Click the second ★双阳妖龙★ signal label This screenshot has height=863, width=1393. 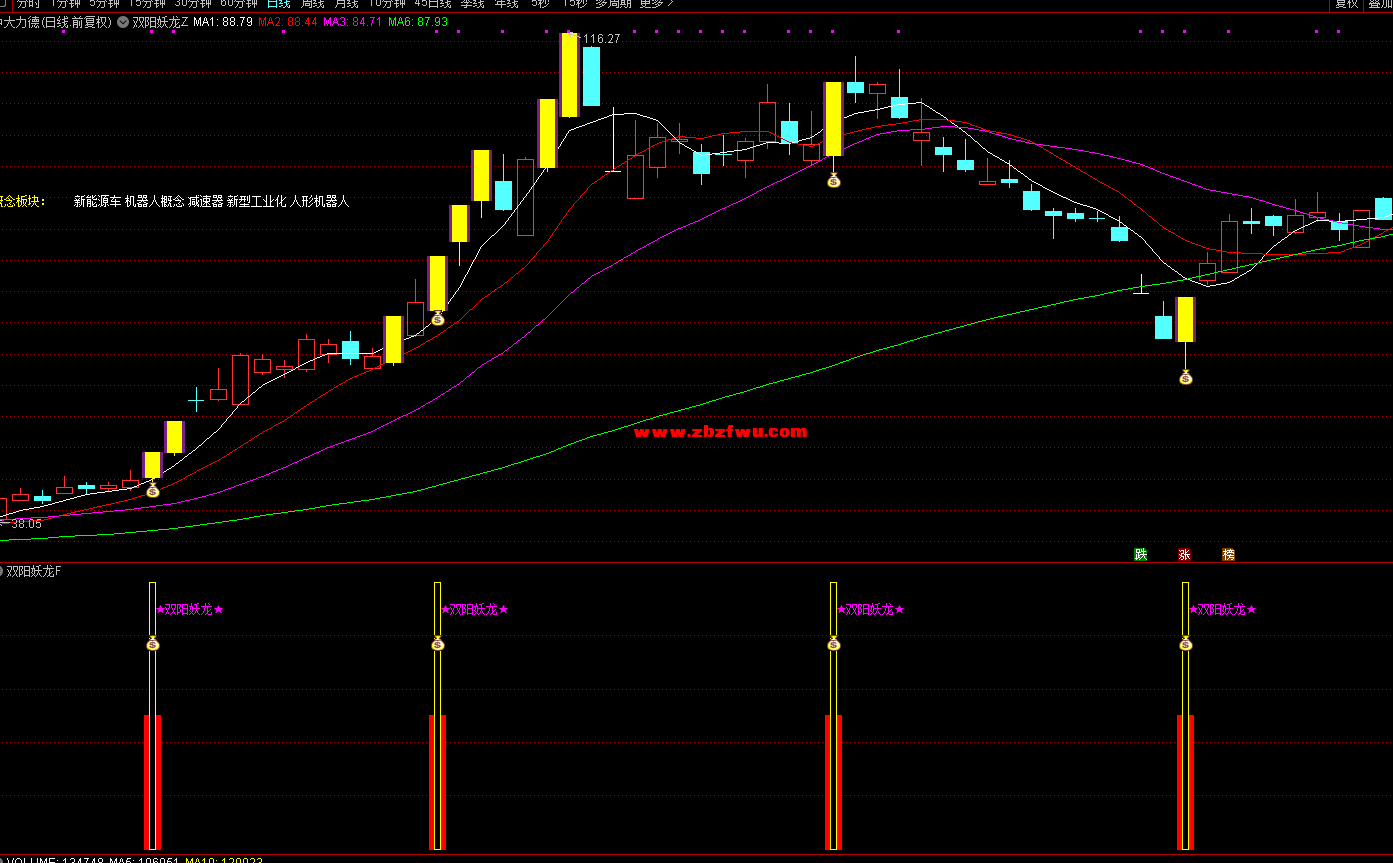(x=475, y=609)
